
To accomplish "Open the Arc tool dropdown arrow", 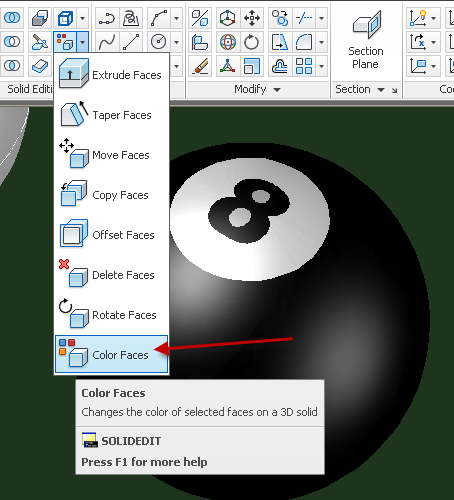I will pyautogui.click(x=176, y=17).
